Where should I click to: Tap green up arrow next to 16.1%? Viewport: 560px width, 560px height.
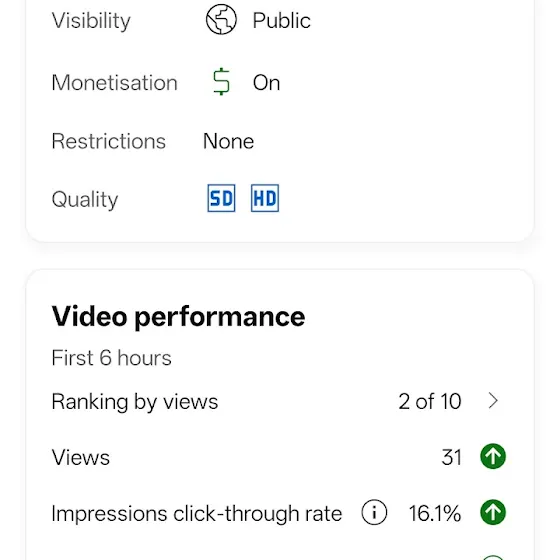tap(493, 512)
